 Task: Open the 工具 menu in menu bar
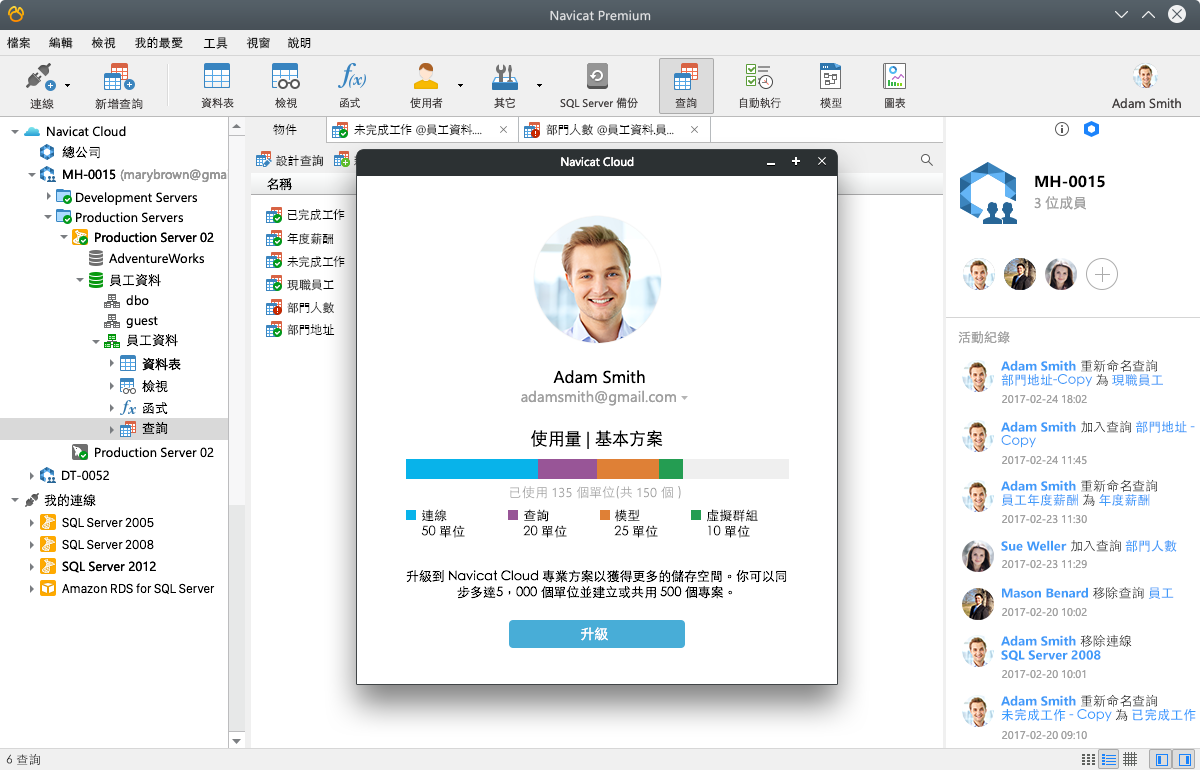tap(215, 43)
